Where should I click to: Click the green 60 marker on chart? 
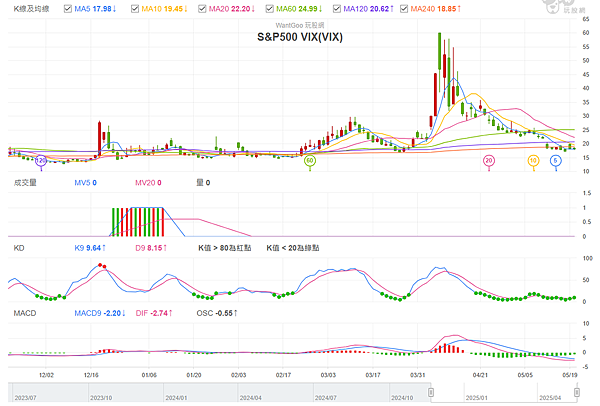[310, 161]
